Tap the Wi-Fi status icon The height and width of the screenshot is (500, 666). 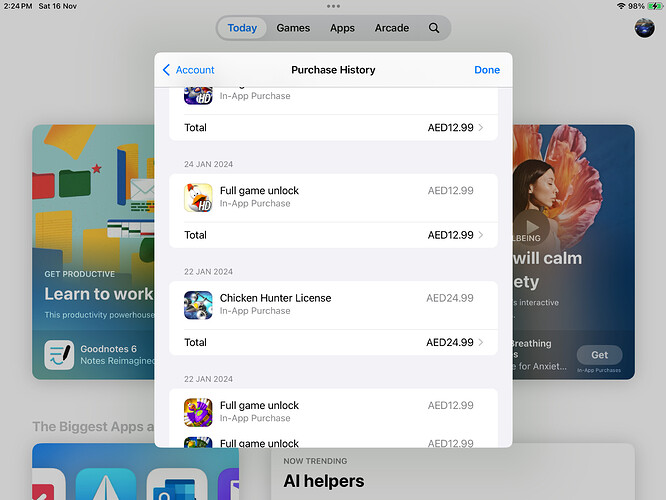pyautogui.click(x=621, y=6)
